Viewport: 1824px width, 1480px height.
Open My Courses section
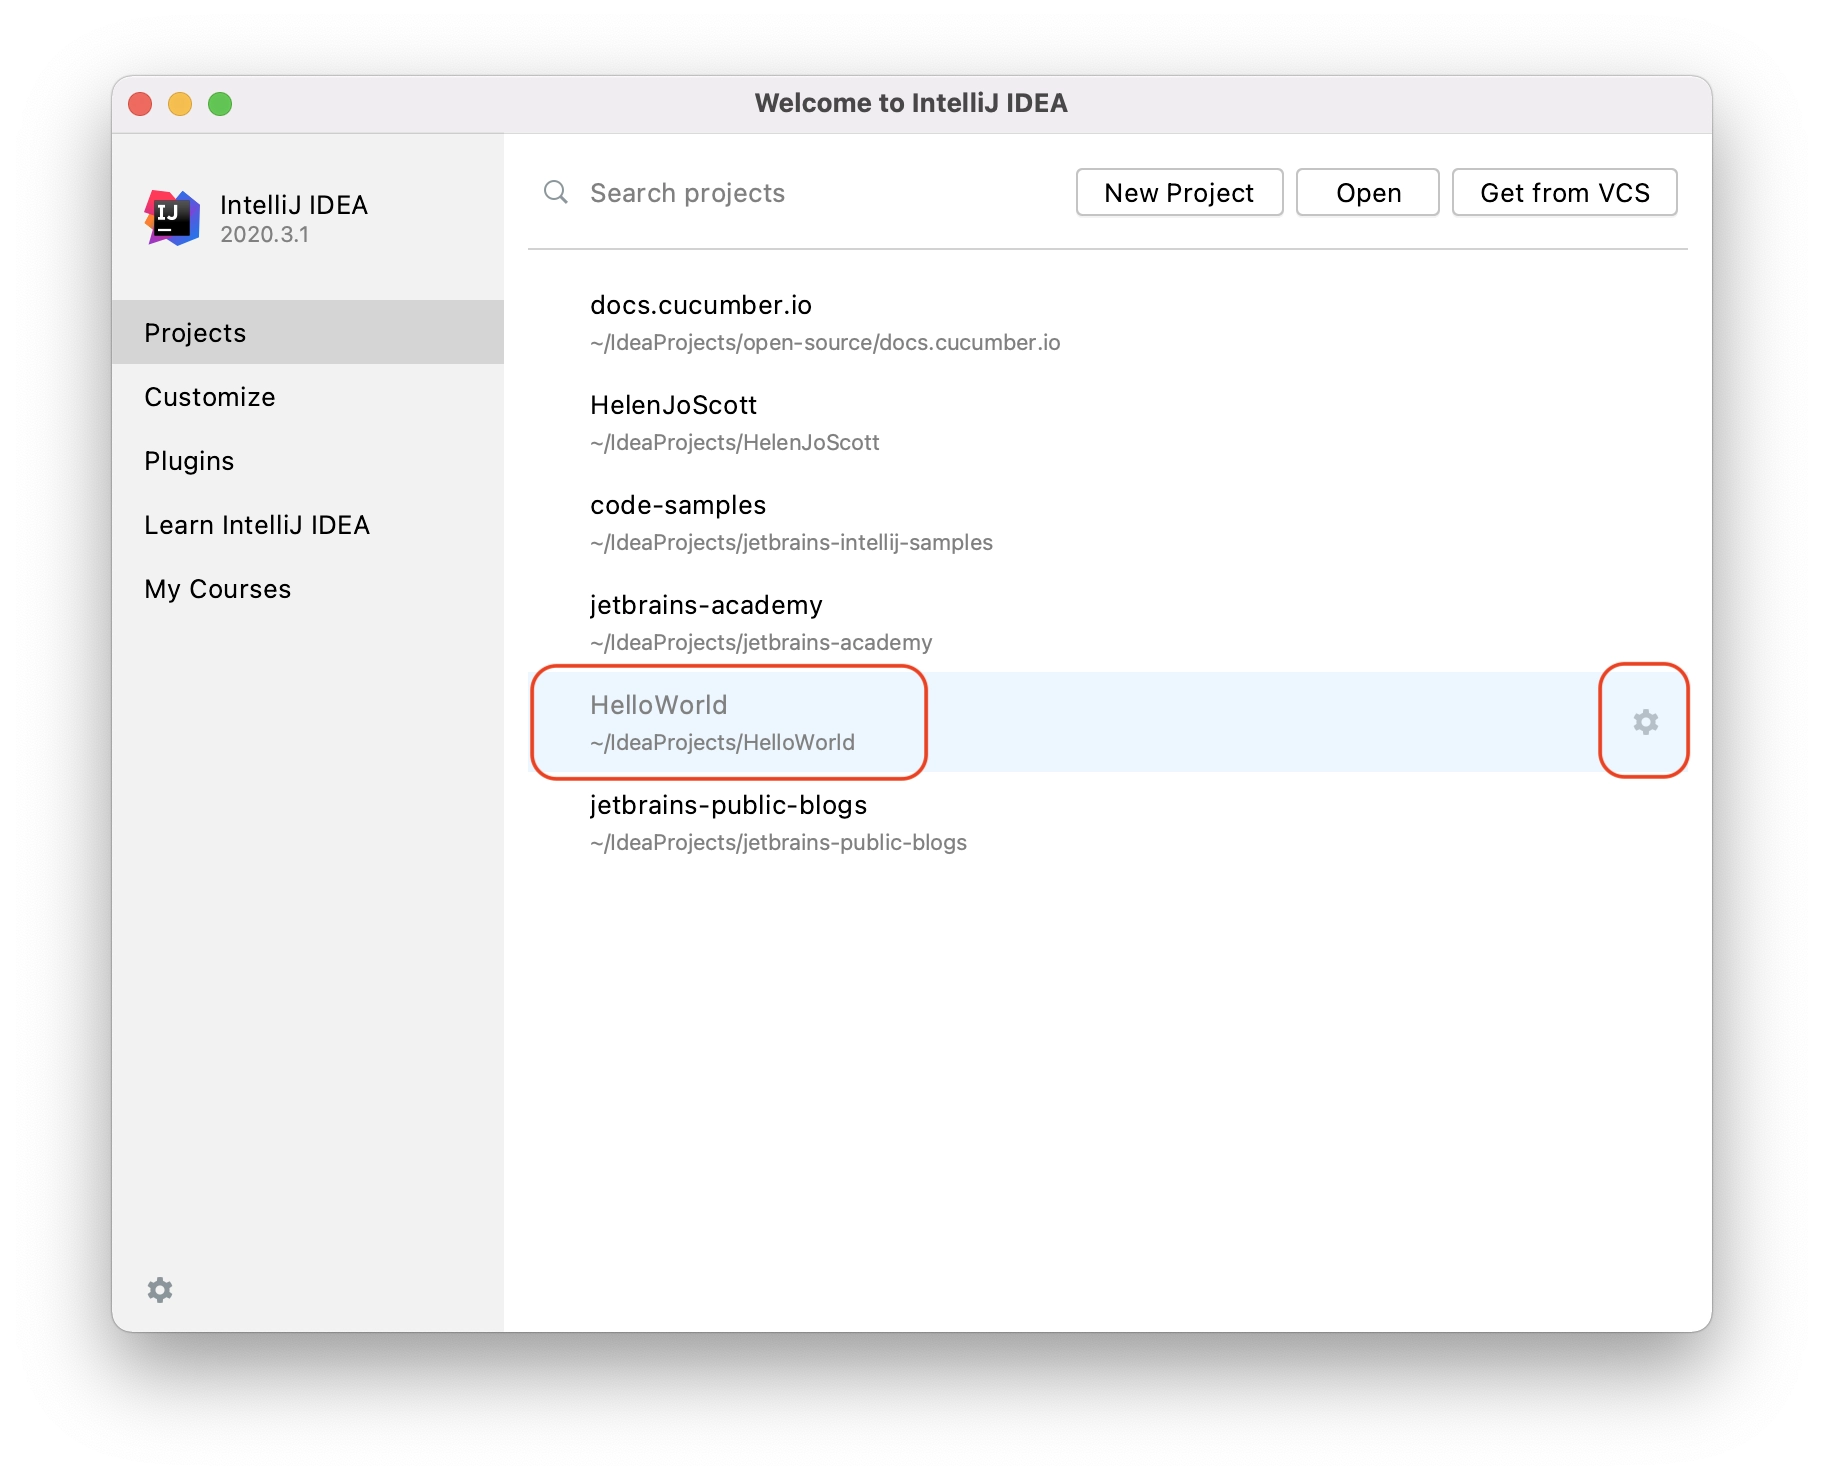coord(308,588)
